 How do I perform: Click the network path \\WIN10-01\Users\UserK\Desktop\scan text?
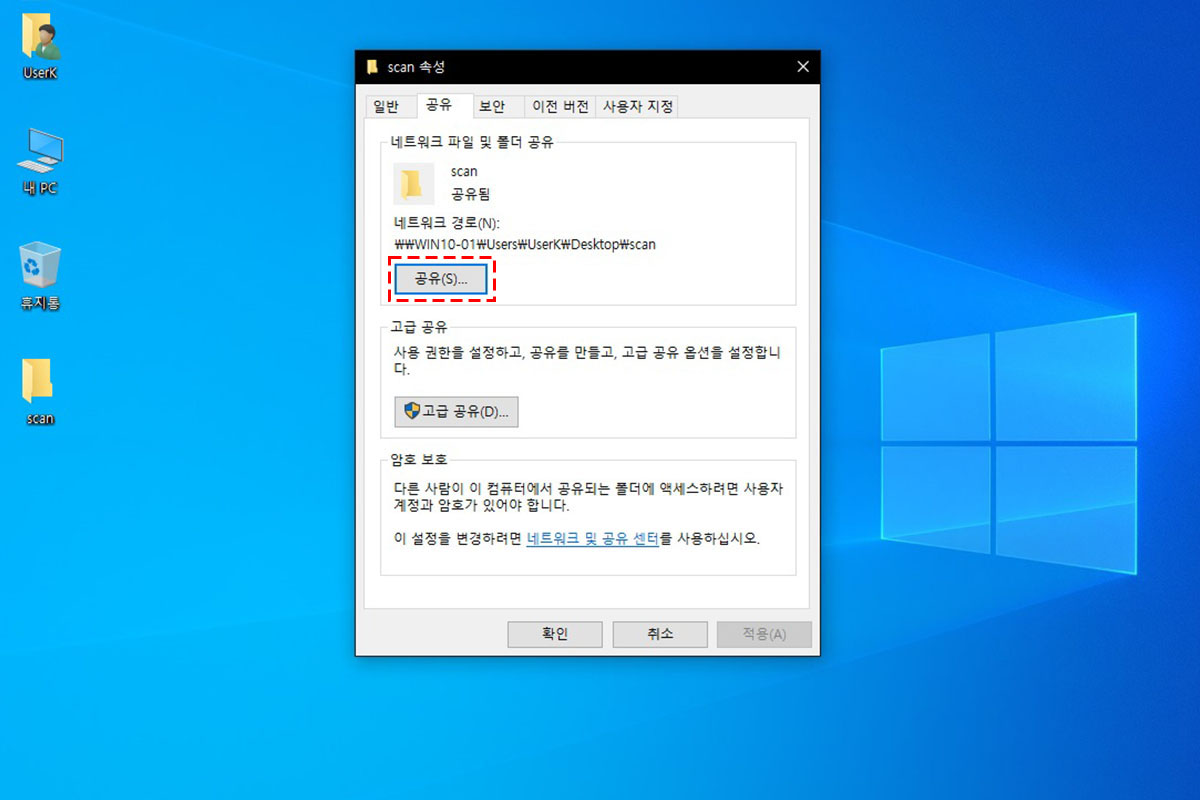[x=526, y=243]
